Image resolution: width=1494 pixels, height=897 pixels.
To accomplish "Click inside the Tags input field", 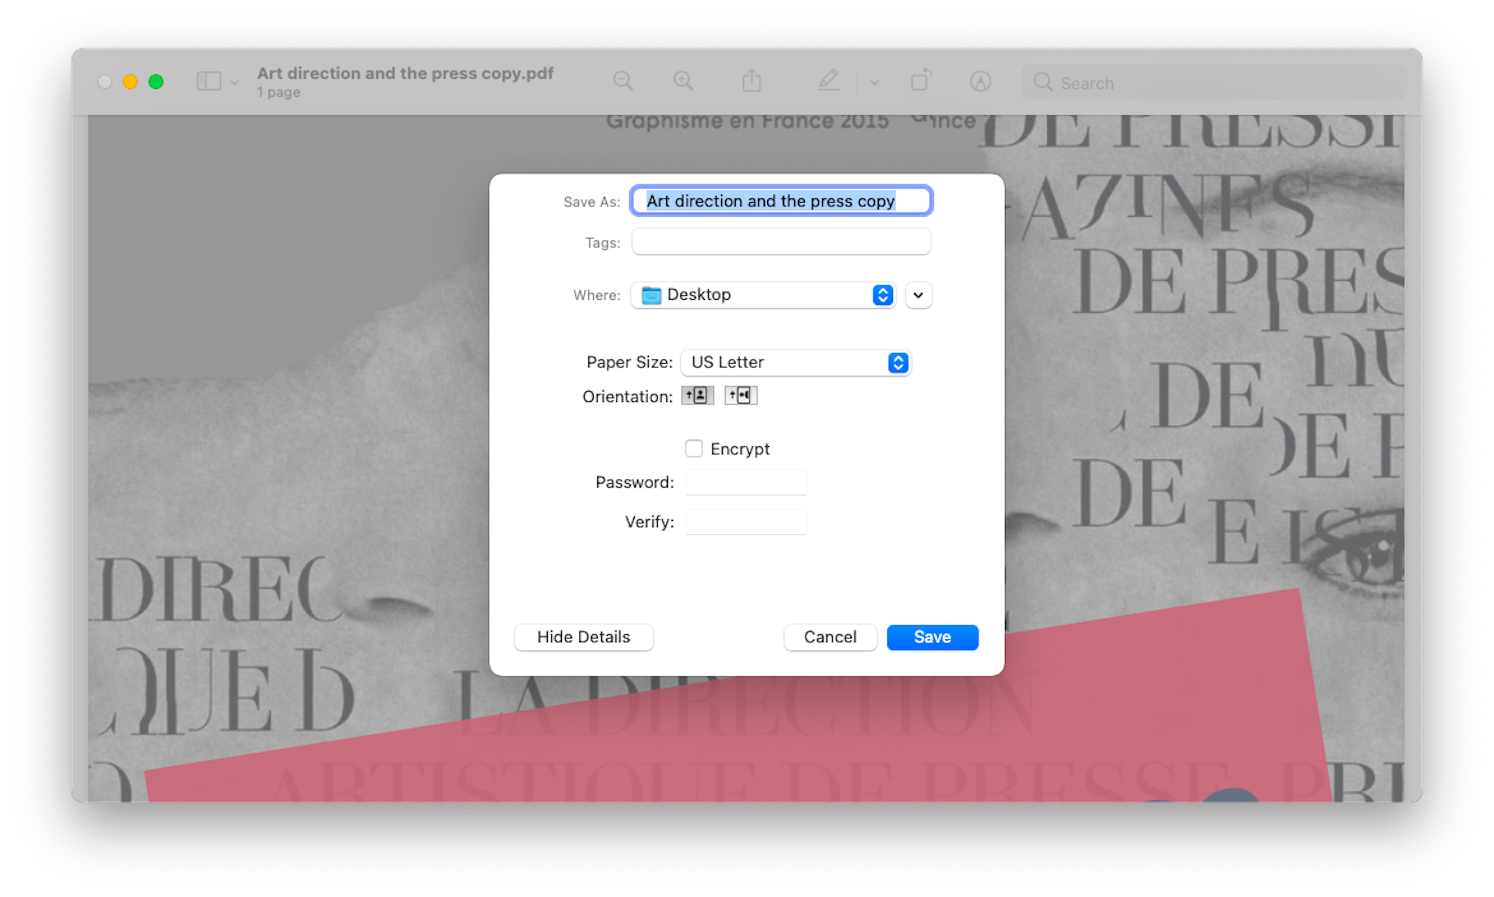I will (780, 241).
